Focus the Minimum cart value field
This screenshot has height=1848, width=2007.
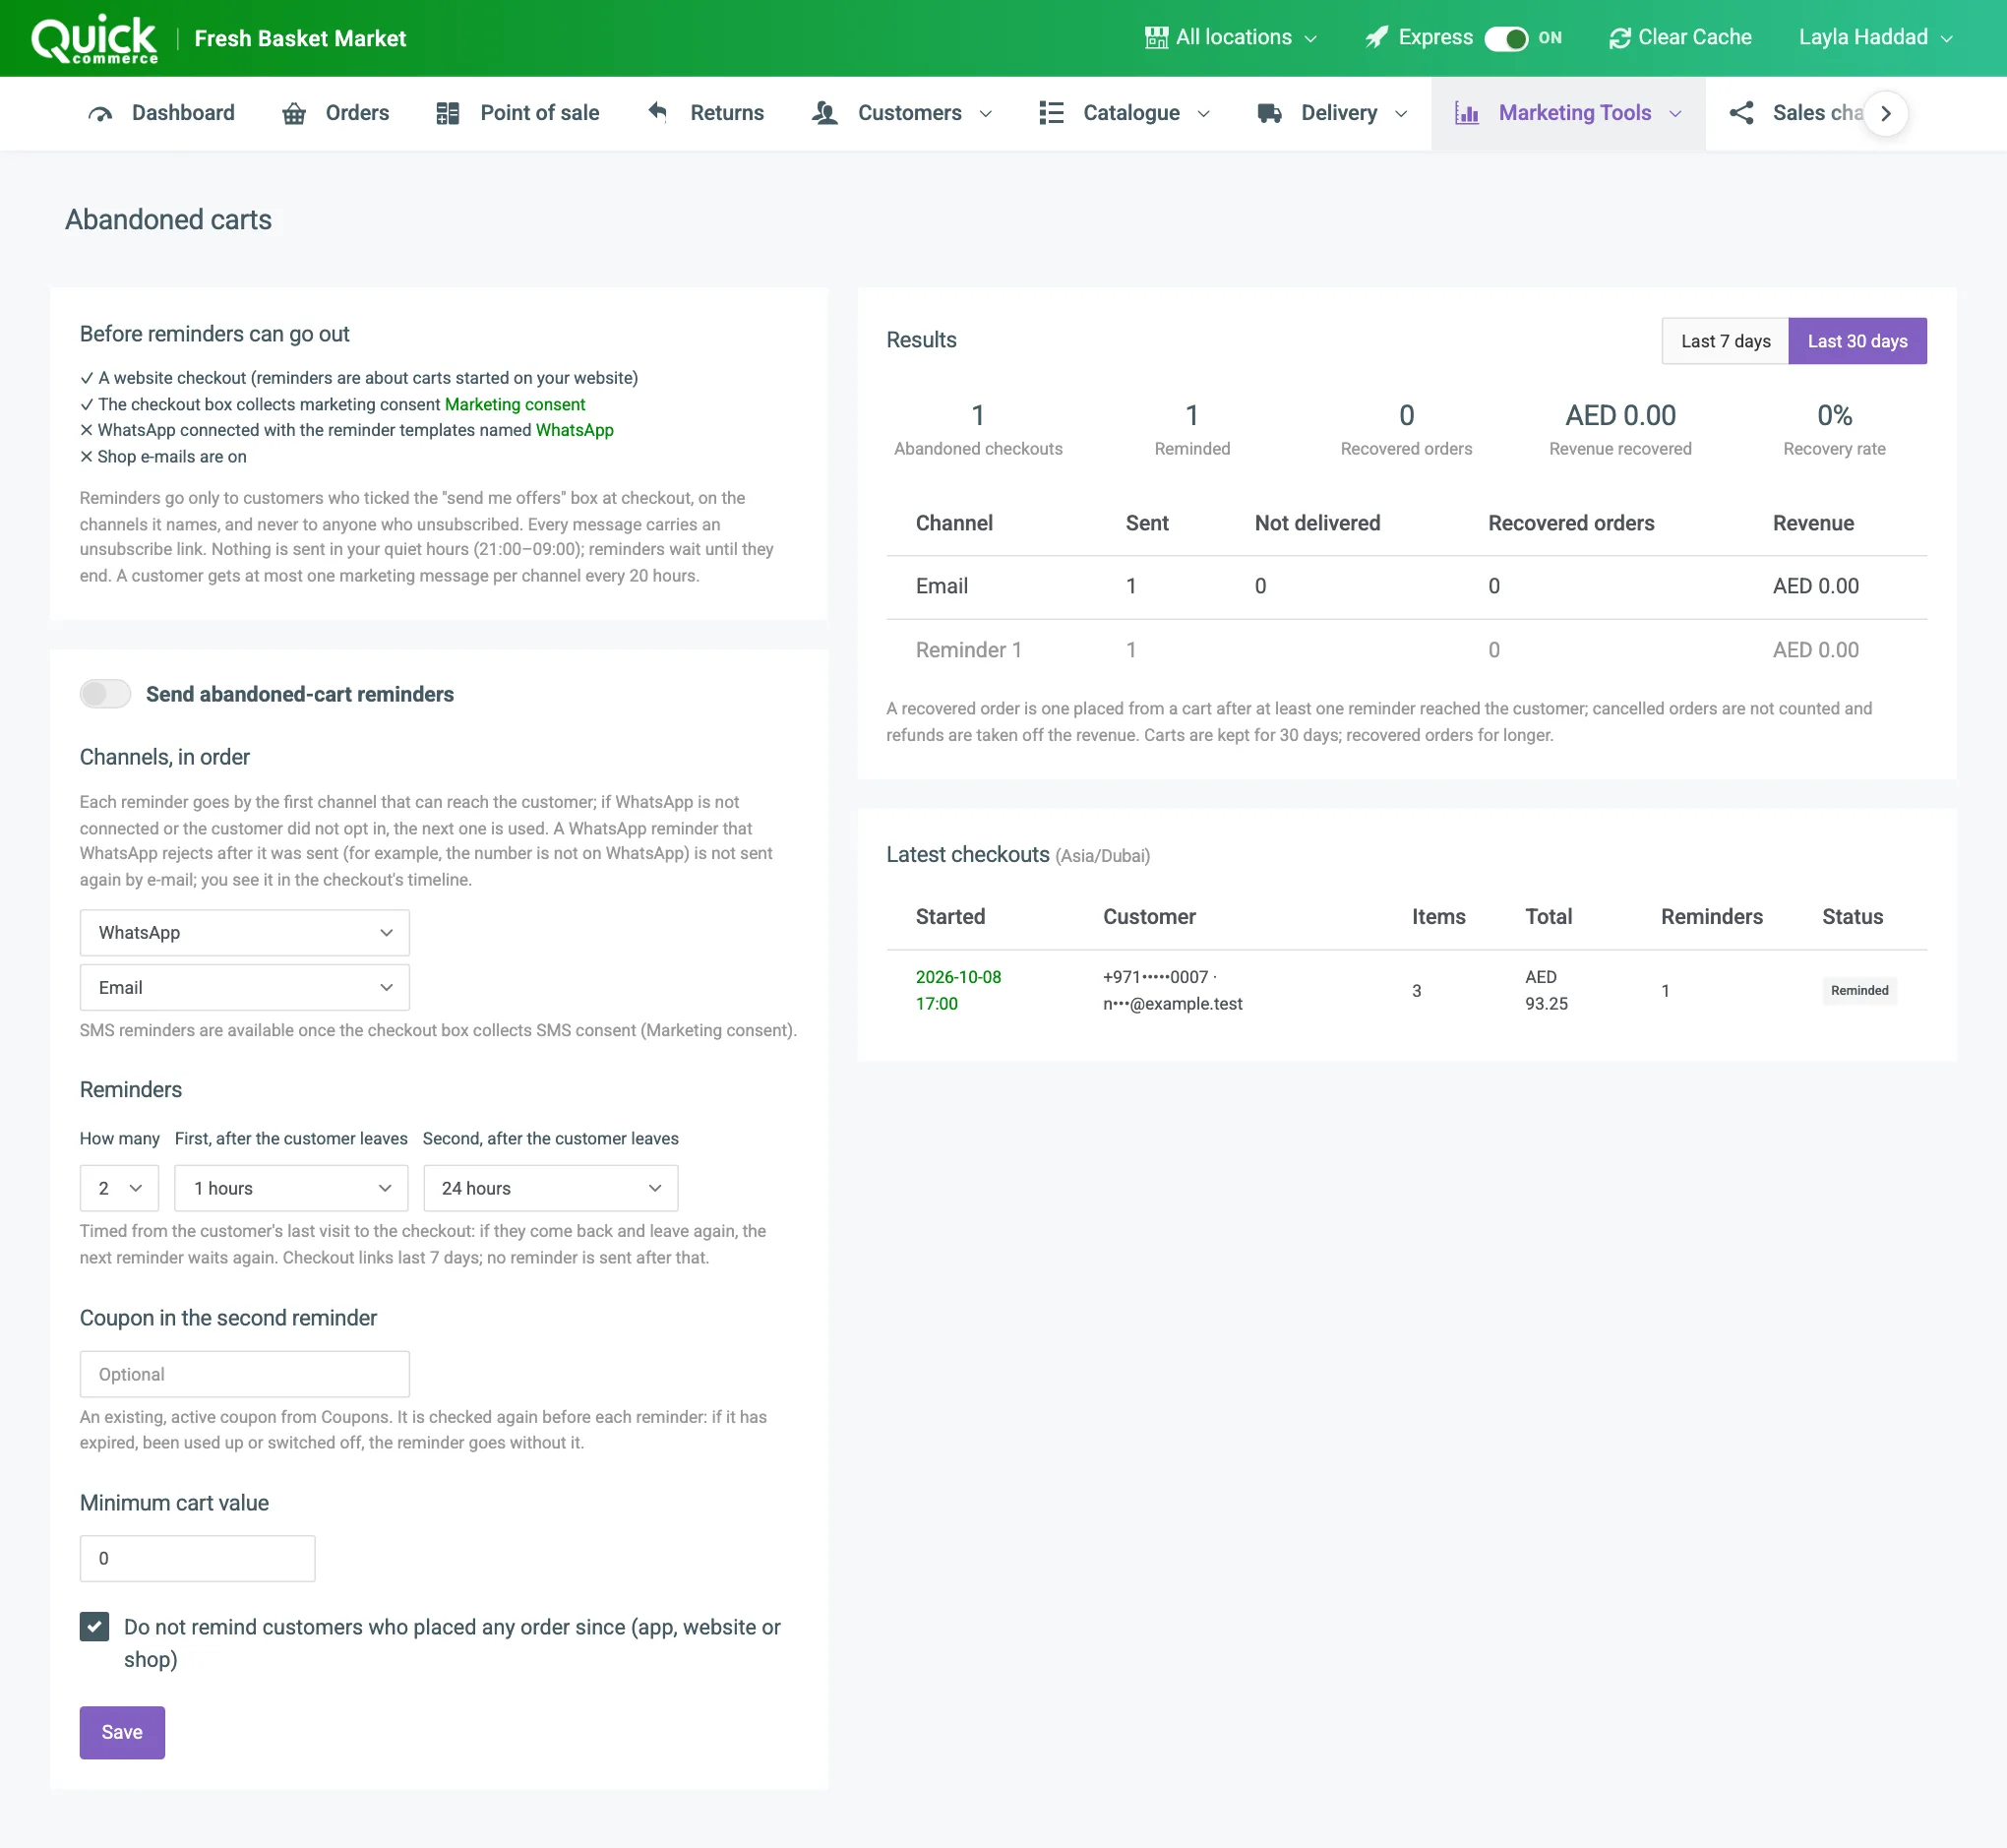(x=198, y=1558)
